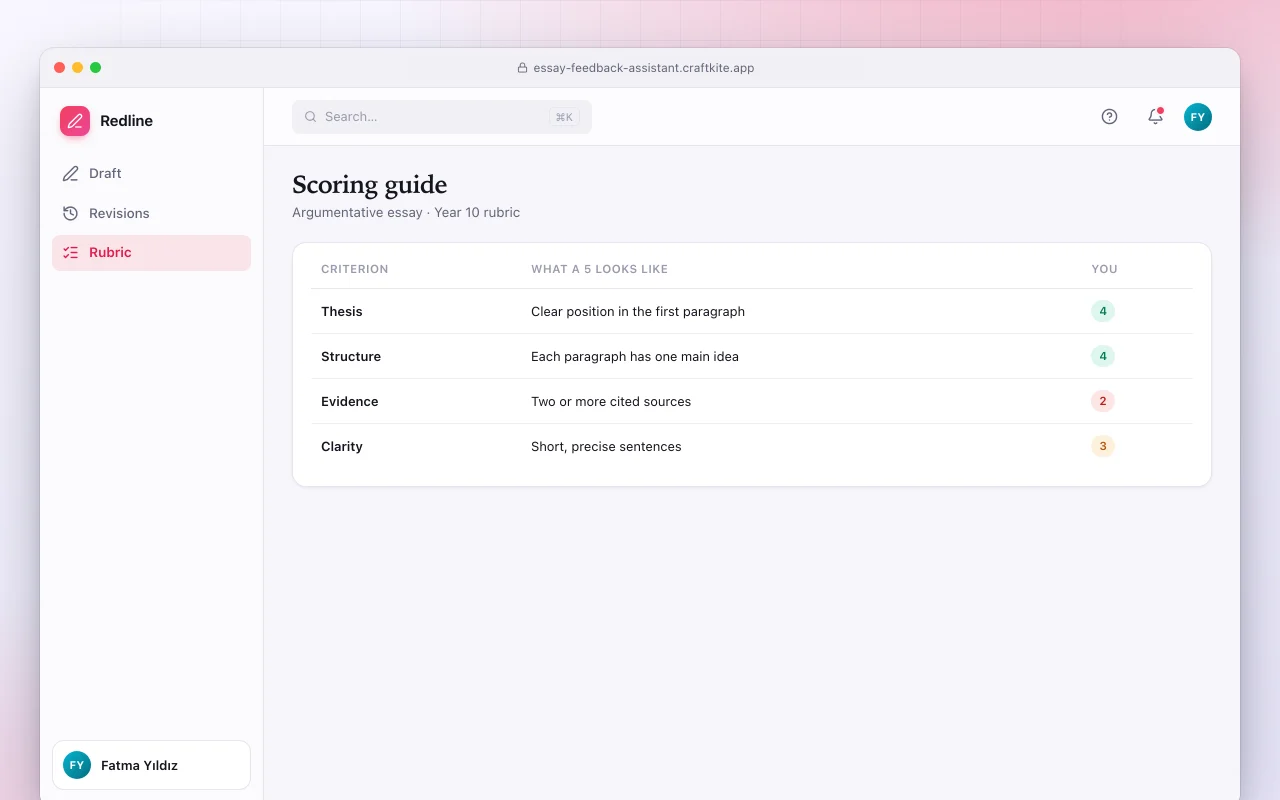This screenshot has height=800, width=1280.
Task: Click the YOU column header
Action: click(1105, 269)
